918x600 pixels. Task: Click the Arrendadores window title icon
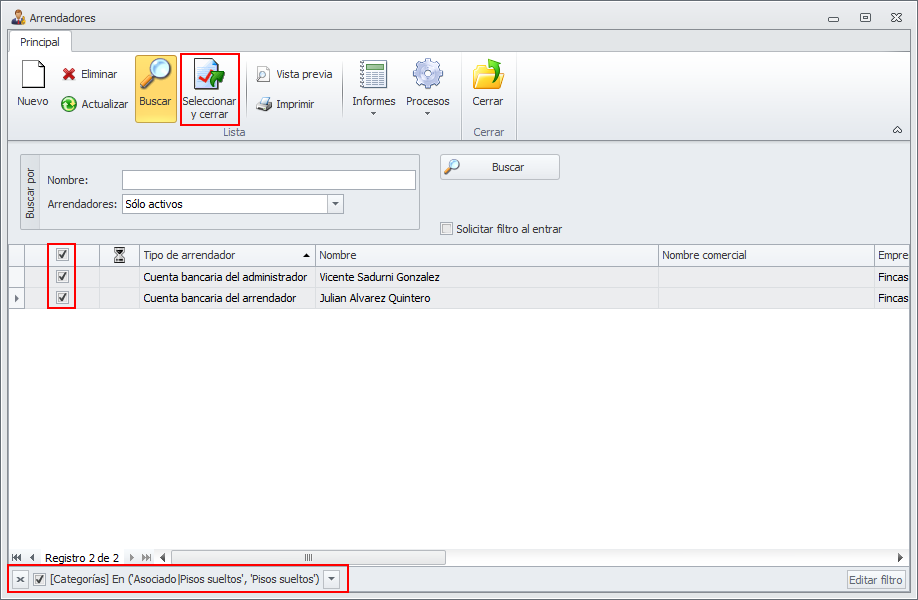(x=18, y=17)
